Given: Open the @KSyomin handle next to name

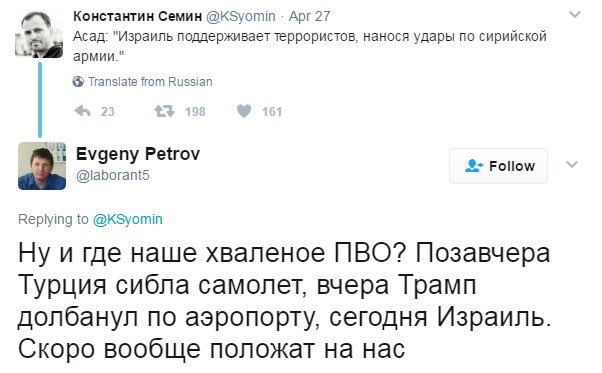Looking at the screenshot, I should [241, 16].
